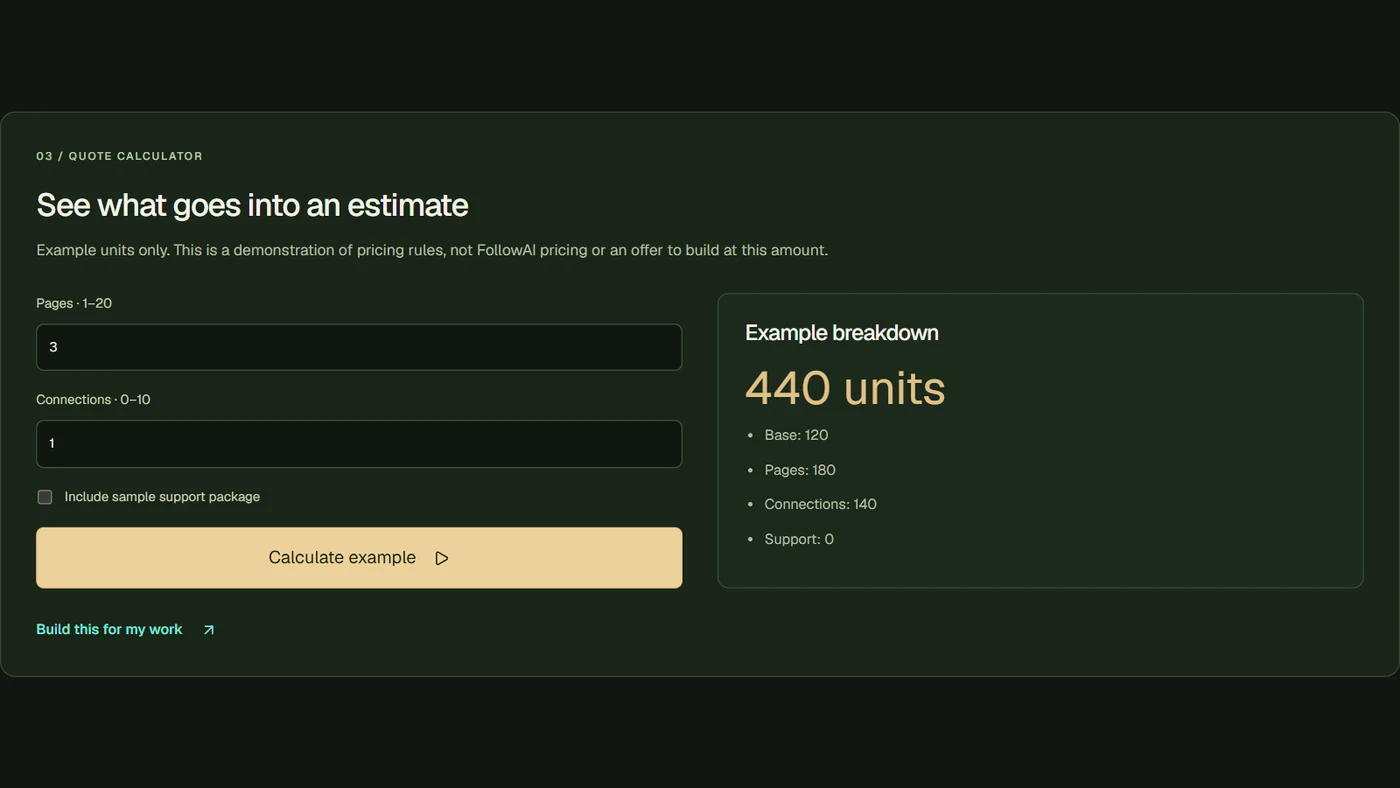Screen dimensions: 1400x788
Task: Click the arrow icon beside Build this for my work
Action: tap(208, 630)
